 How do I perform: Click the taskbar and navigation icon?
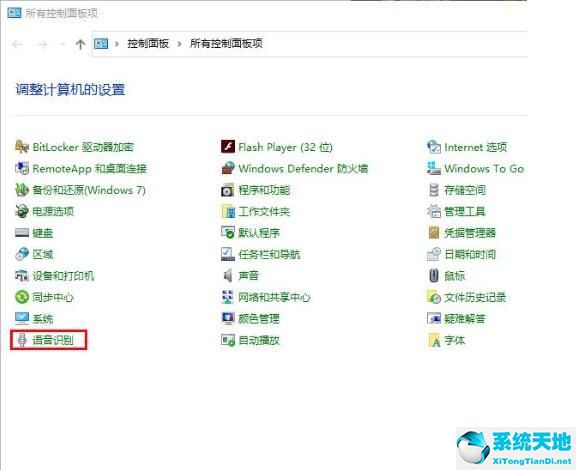(228, 254)
